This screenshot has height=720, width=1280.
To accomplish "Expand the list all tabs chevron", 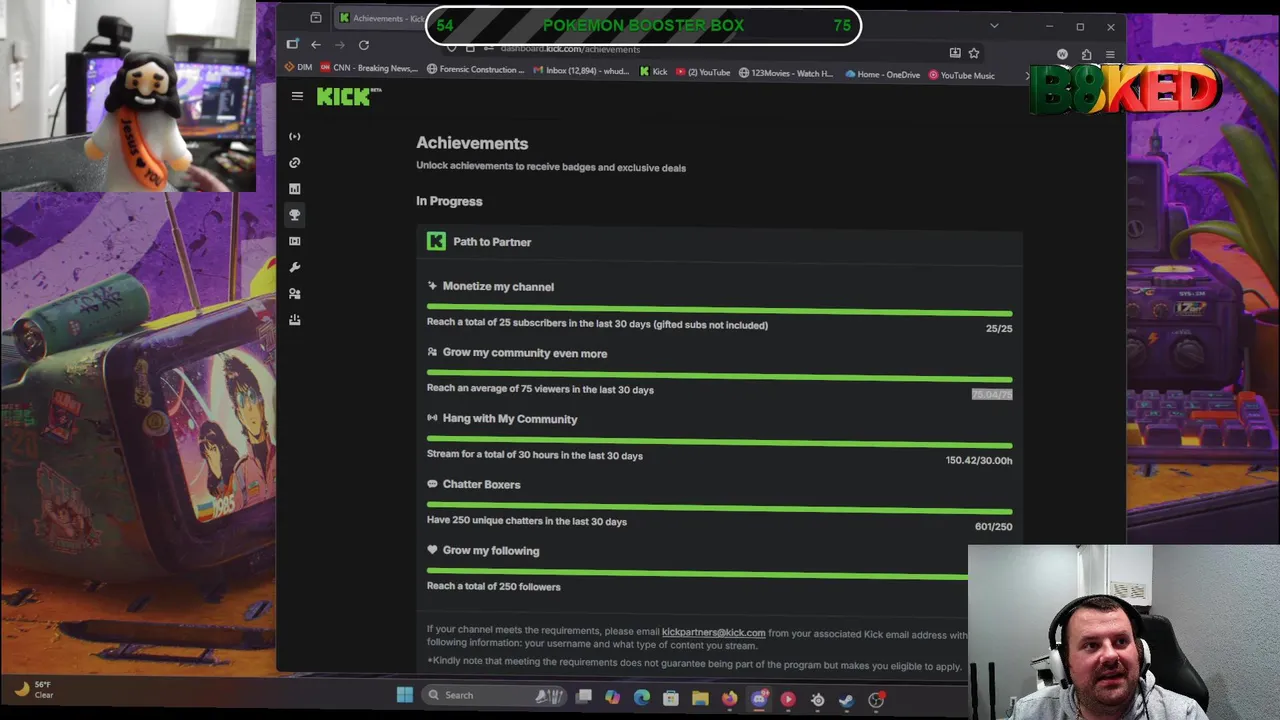I will (994, 26).
